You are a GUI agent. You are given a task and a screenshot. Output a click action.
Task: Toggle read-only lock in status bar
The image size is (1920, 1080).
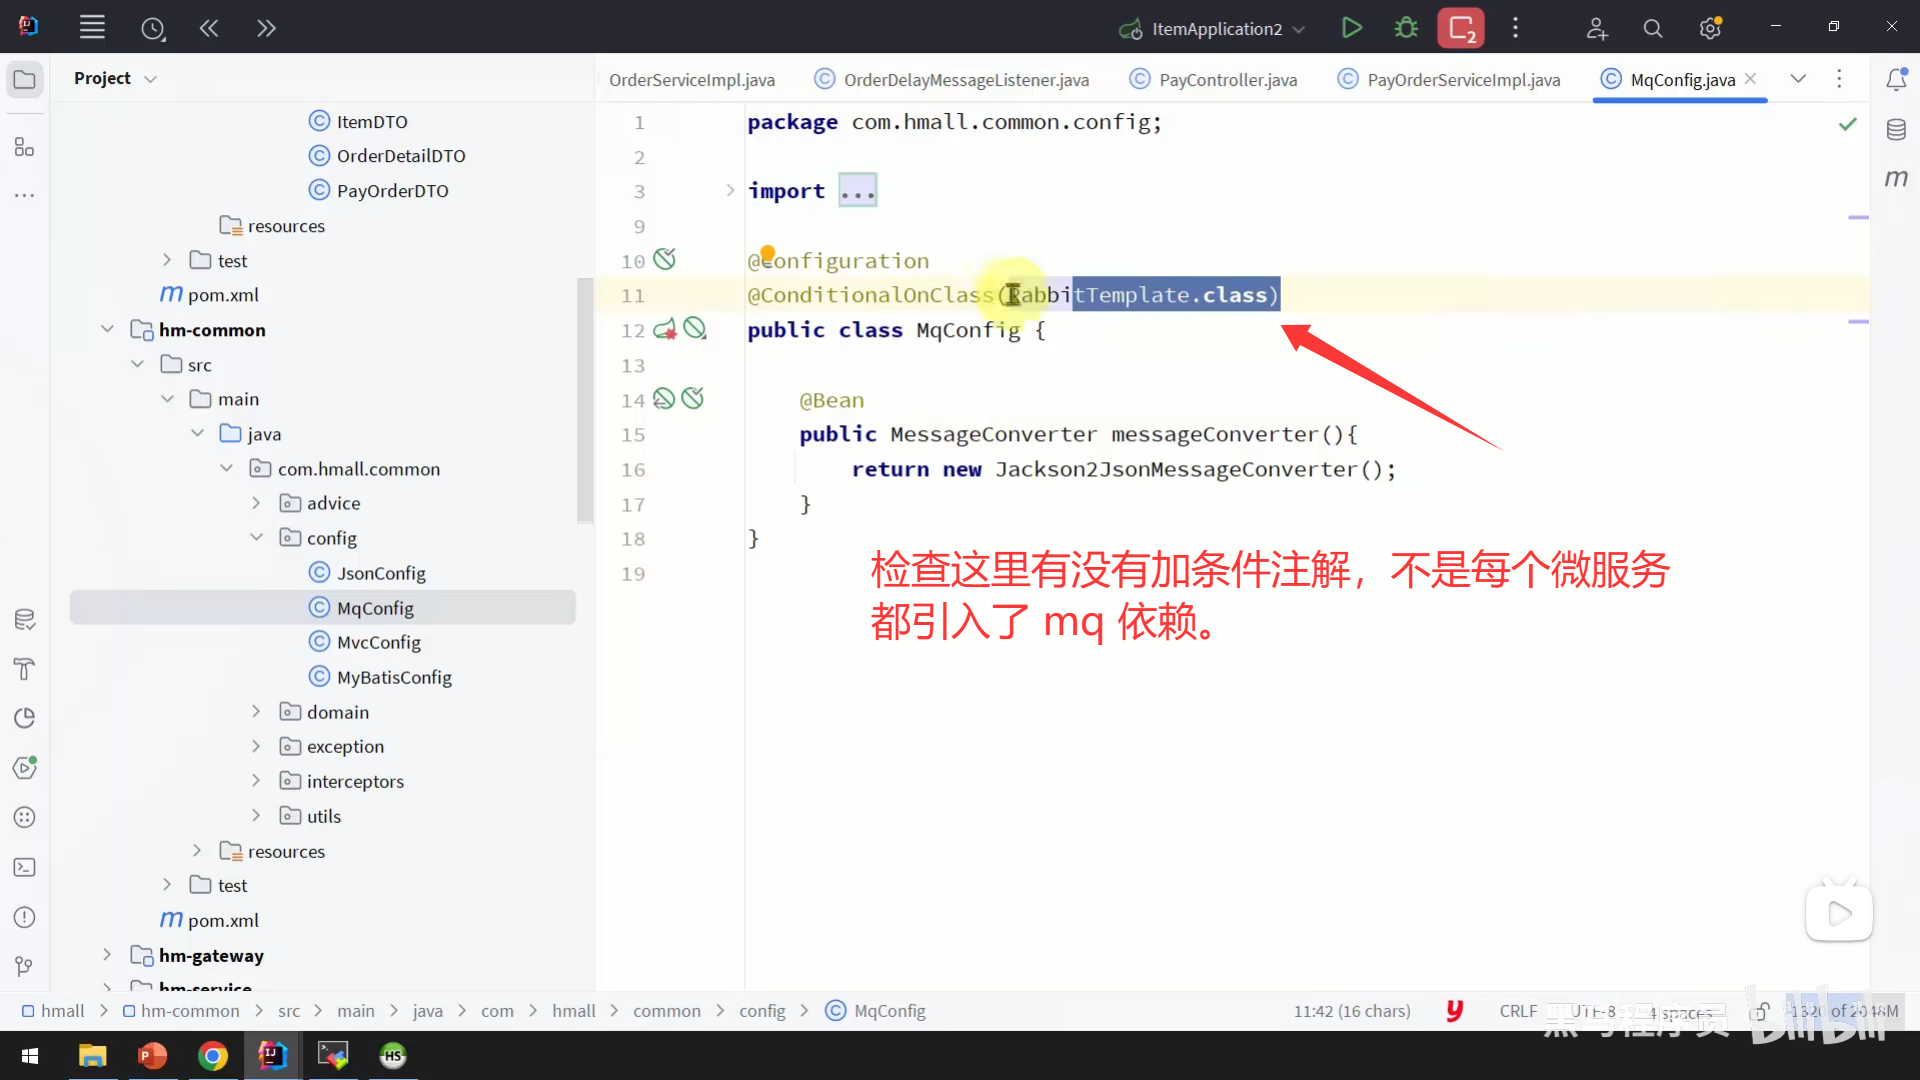tap(1760, 1011)
